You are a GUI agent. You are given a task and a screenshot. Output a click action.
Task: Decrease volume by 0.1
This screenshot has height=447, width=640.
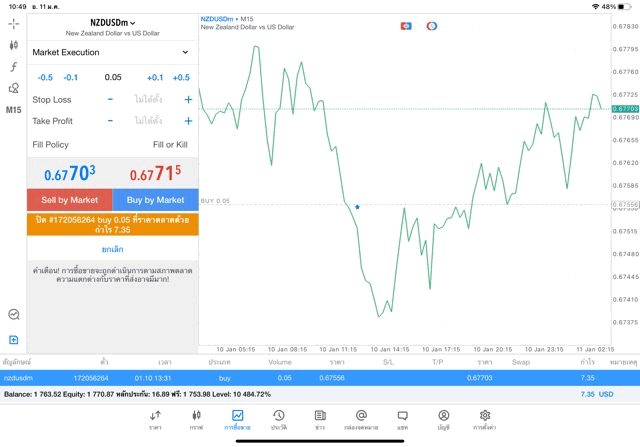click(x=71, y=78)
